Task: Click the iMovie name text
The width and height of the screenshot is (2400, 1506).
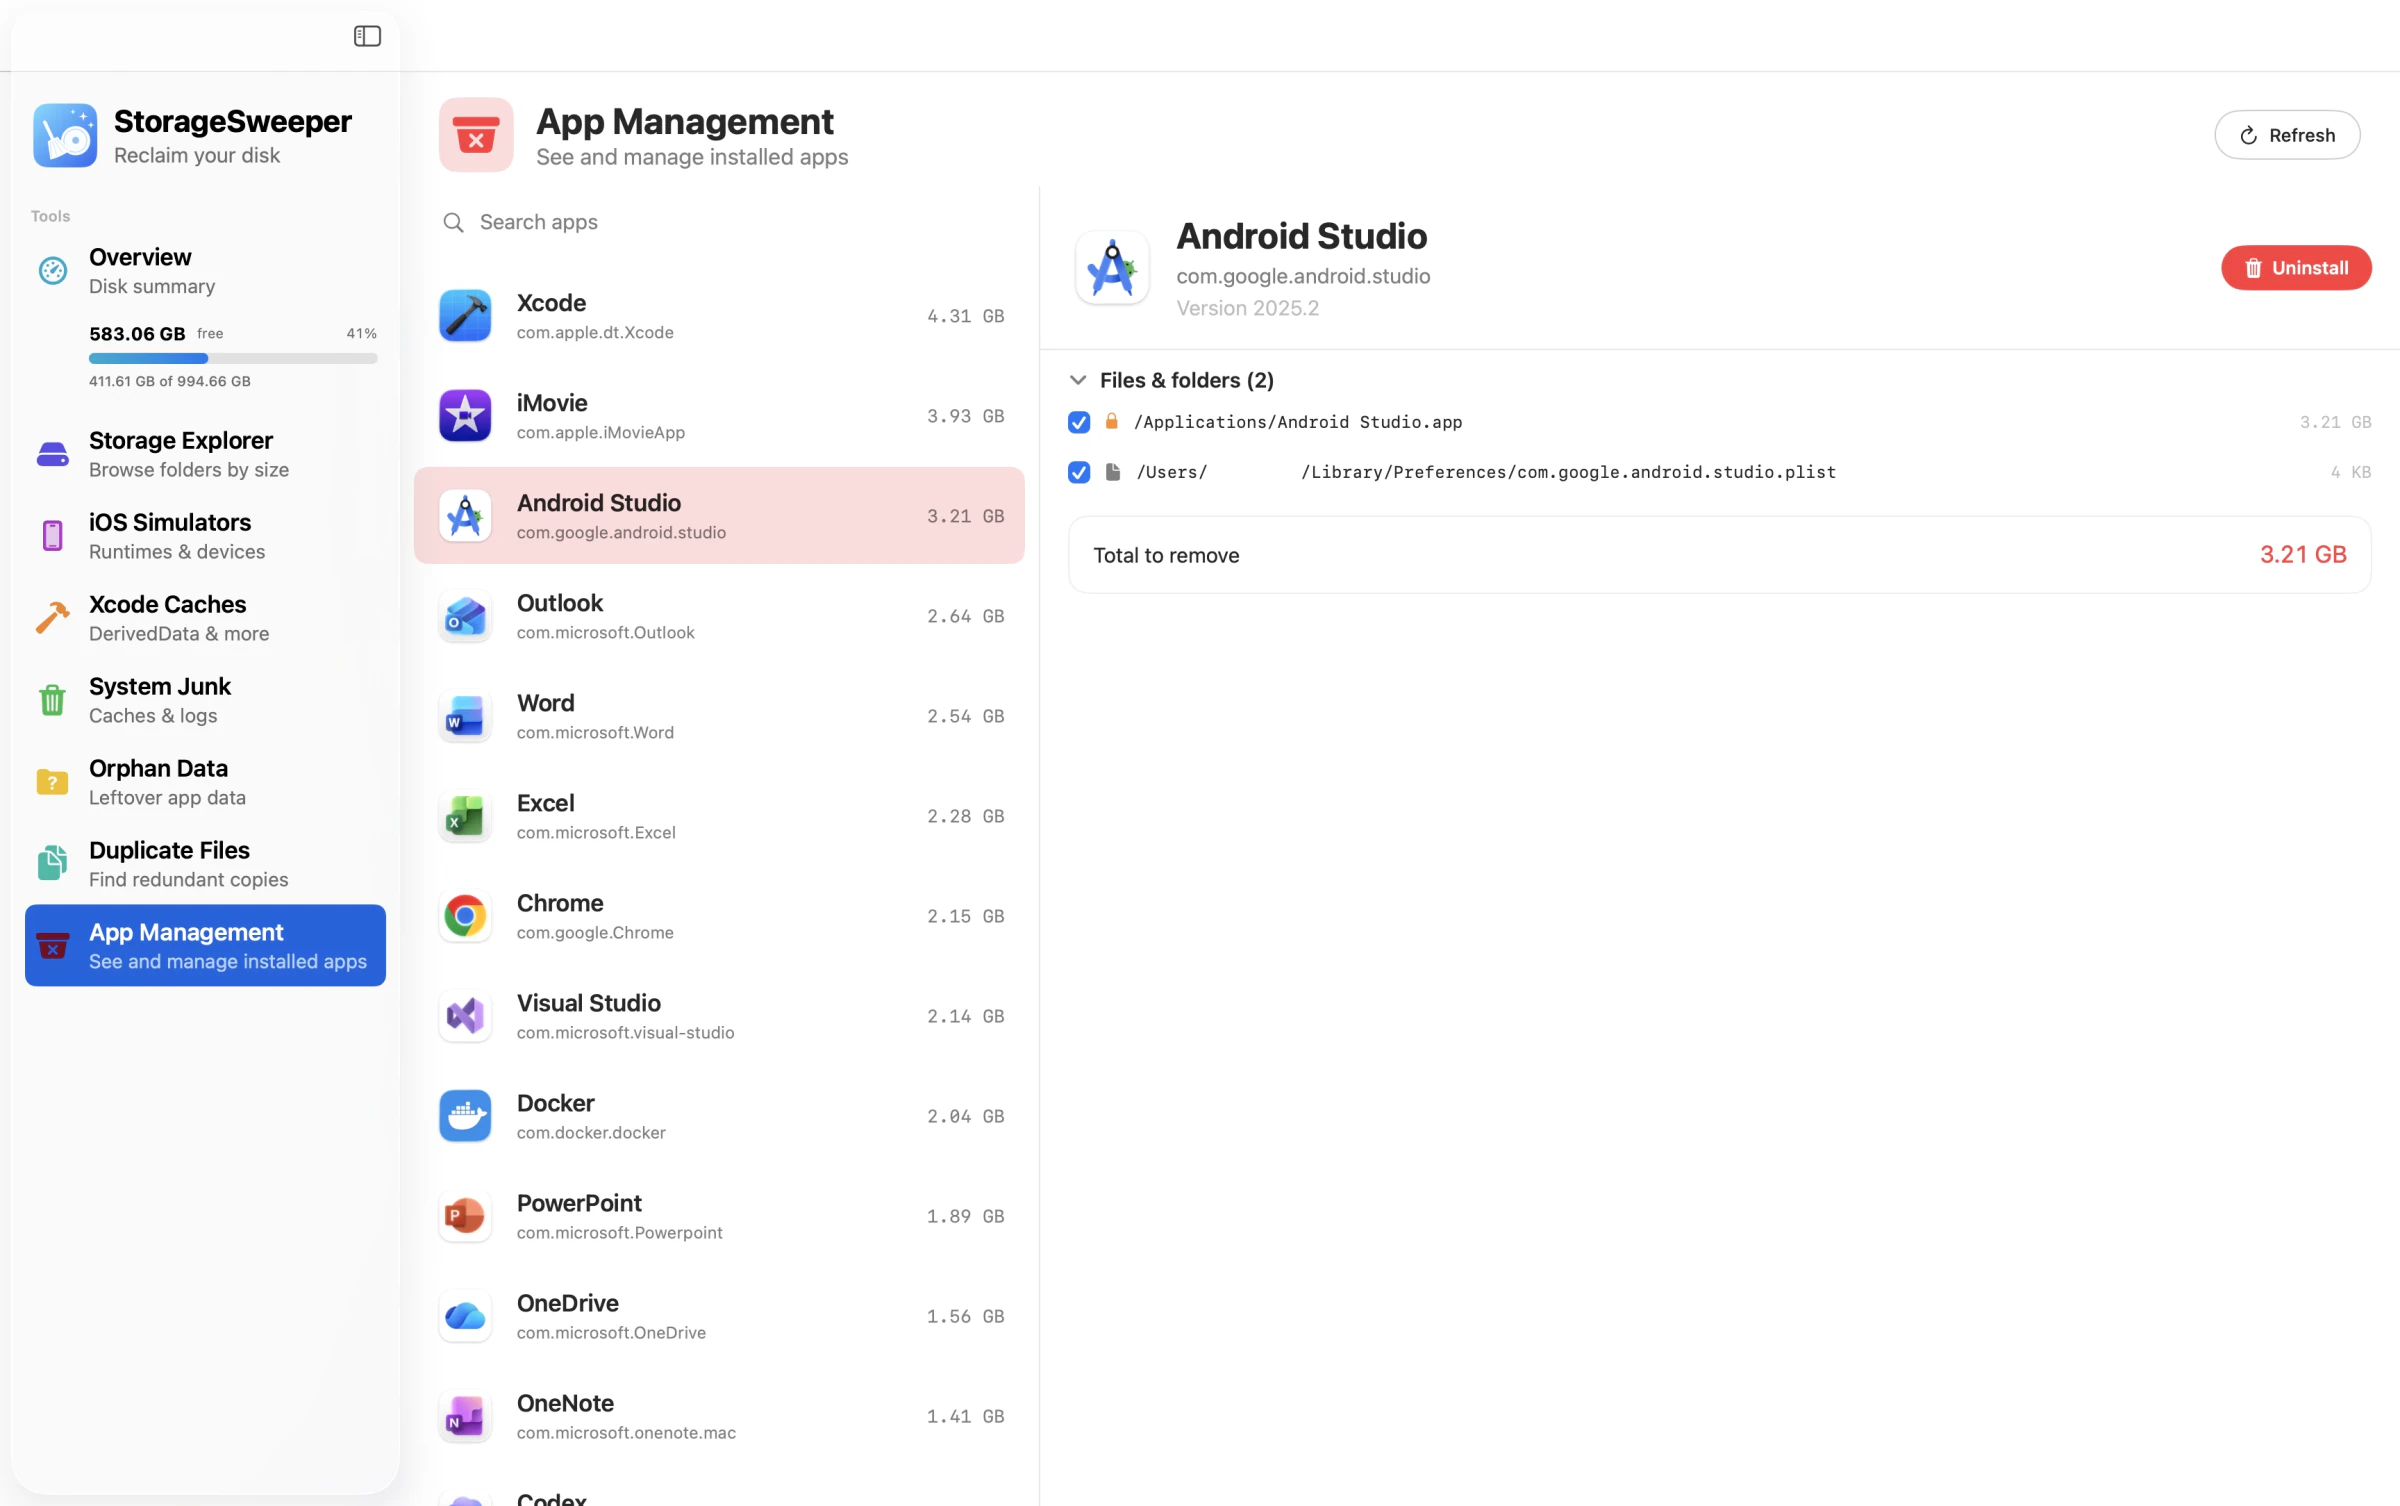Action: click(552, 403)
